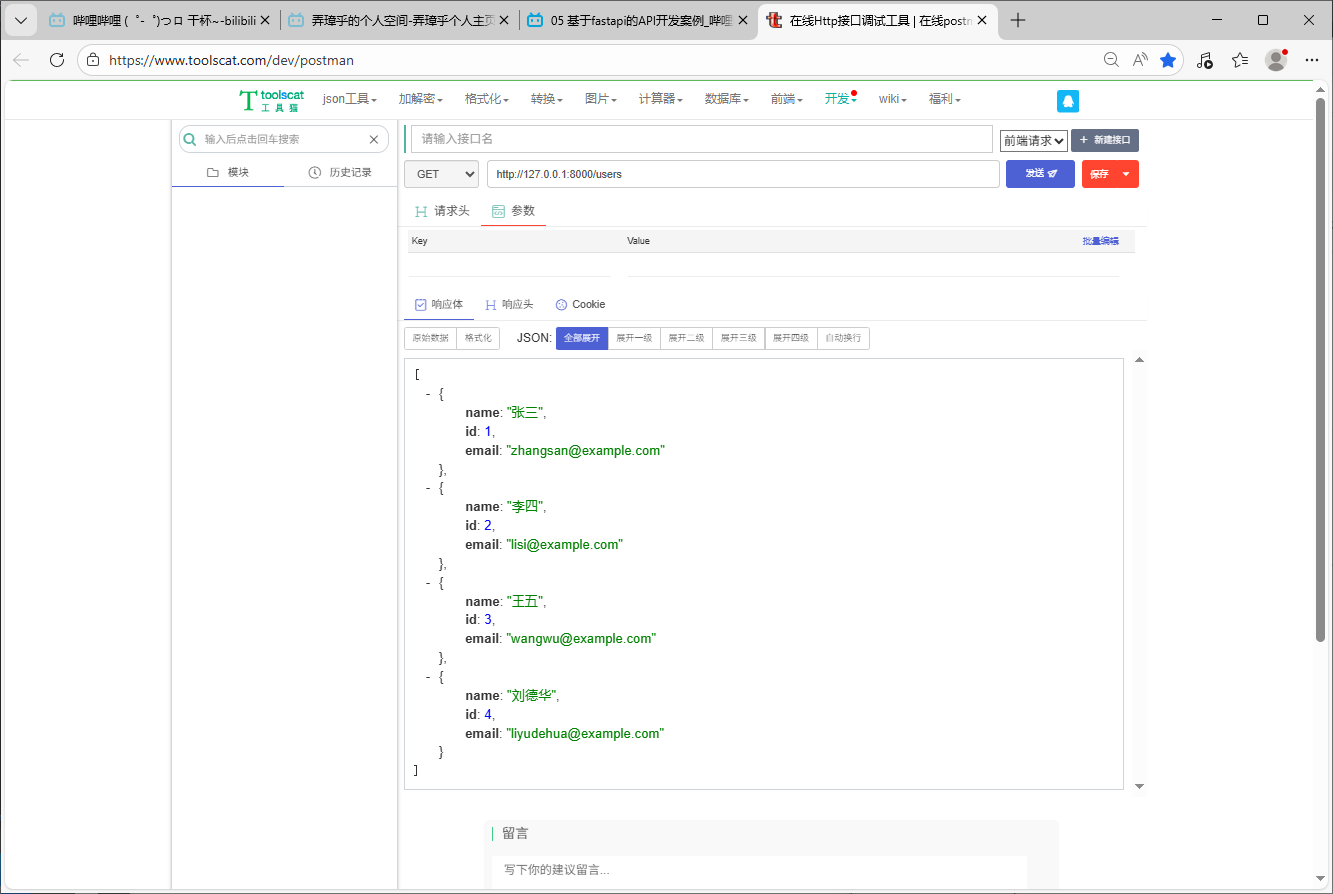The image size is (1333, 894).
Task: Click the blue favorites star icon
Action: 1168,60
